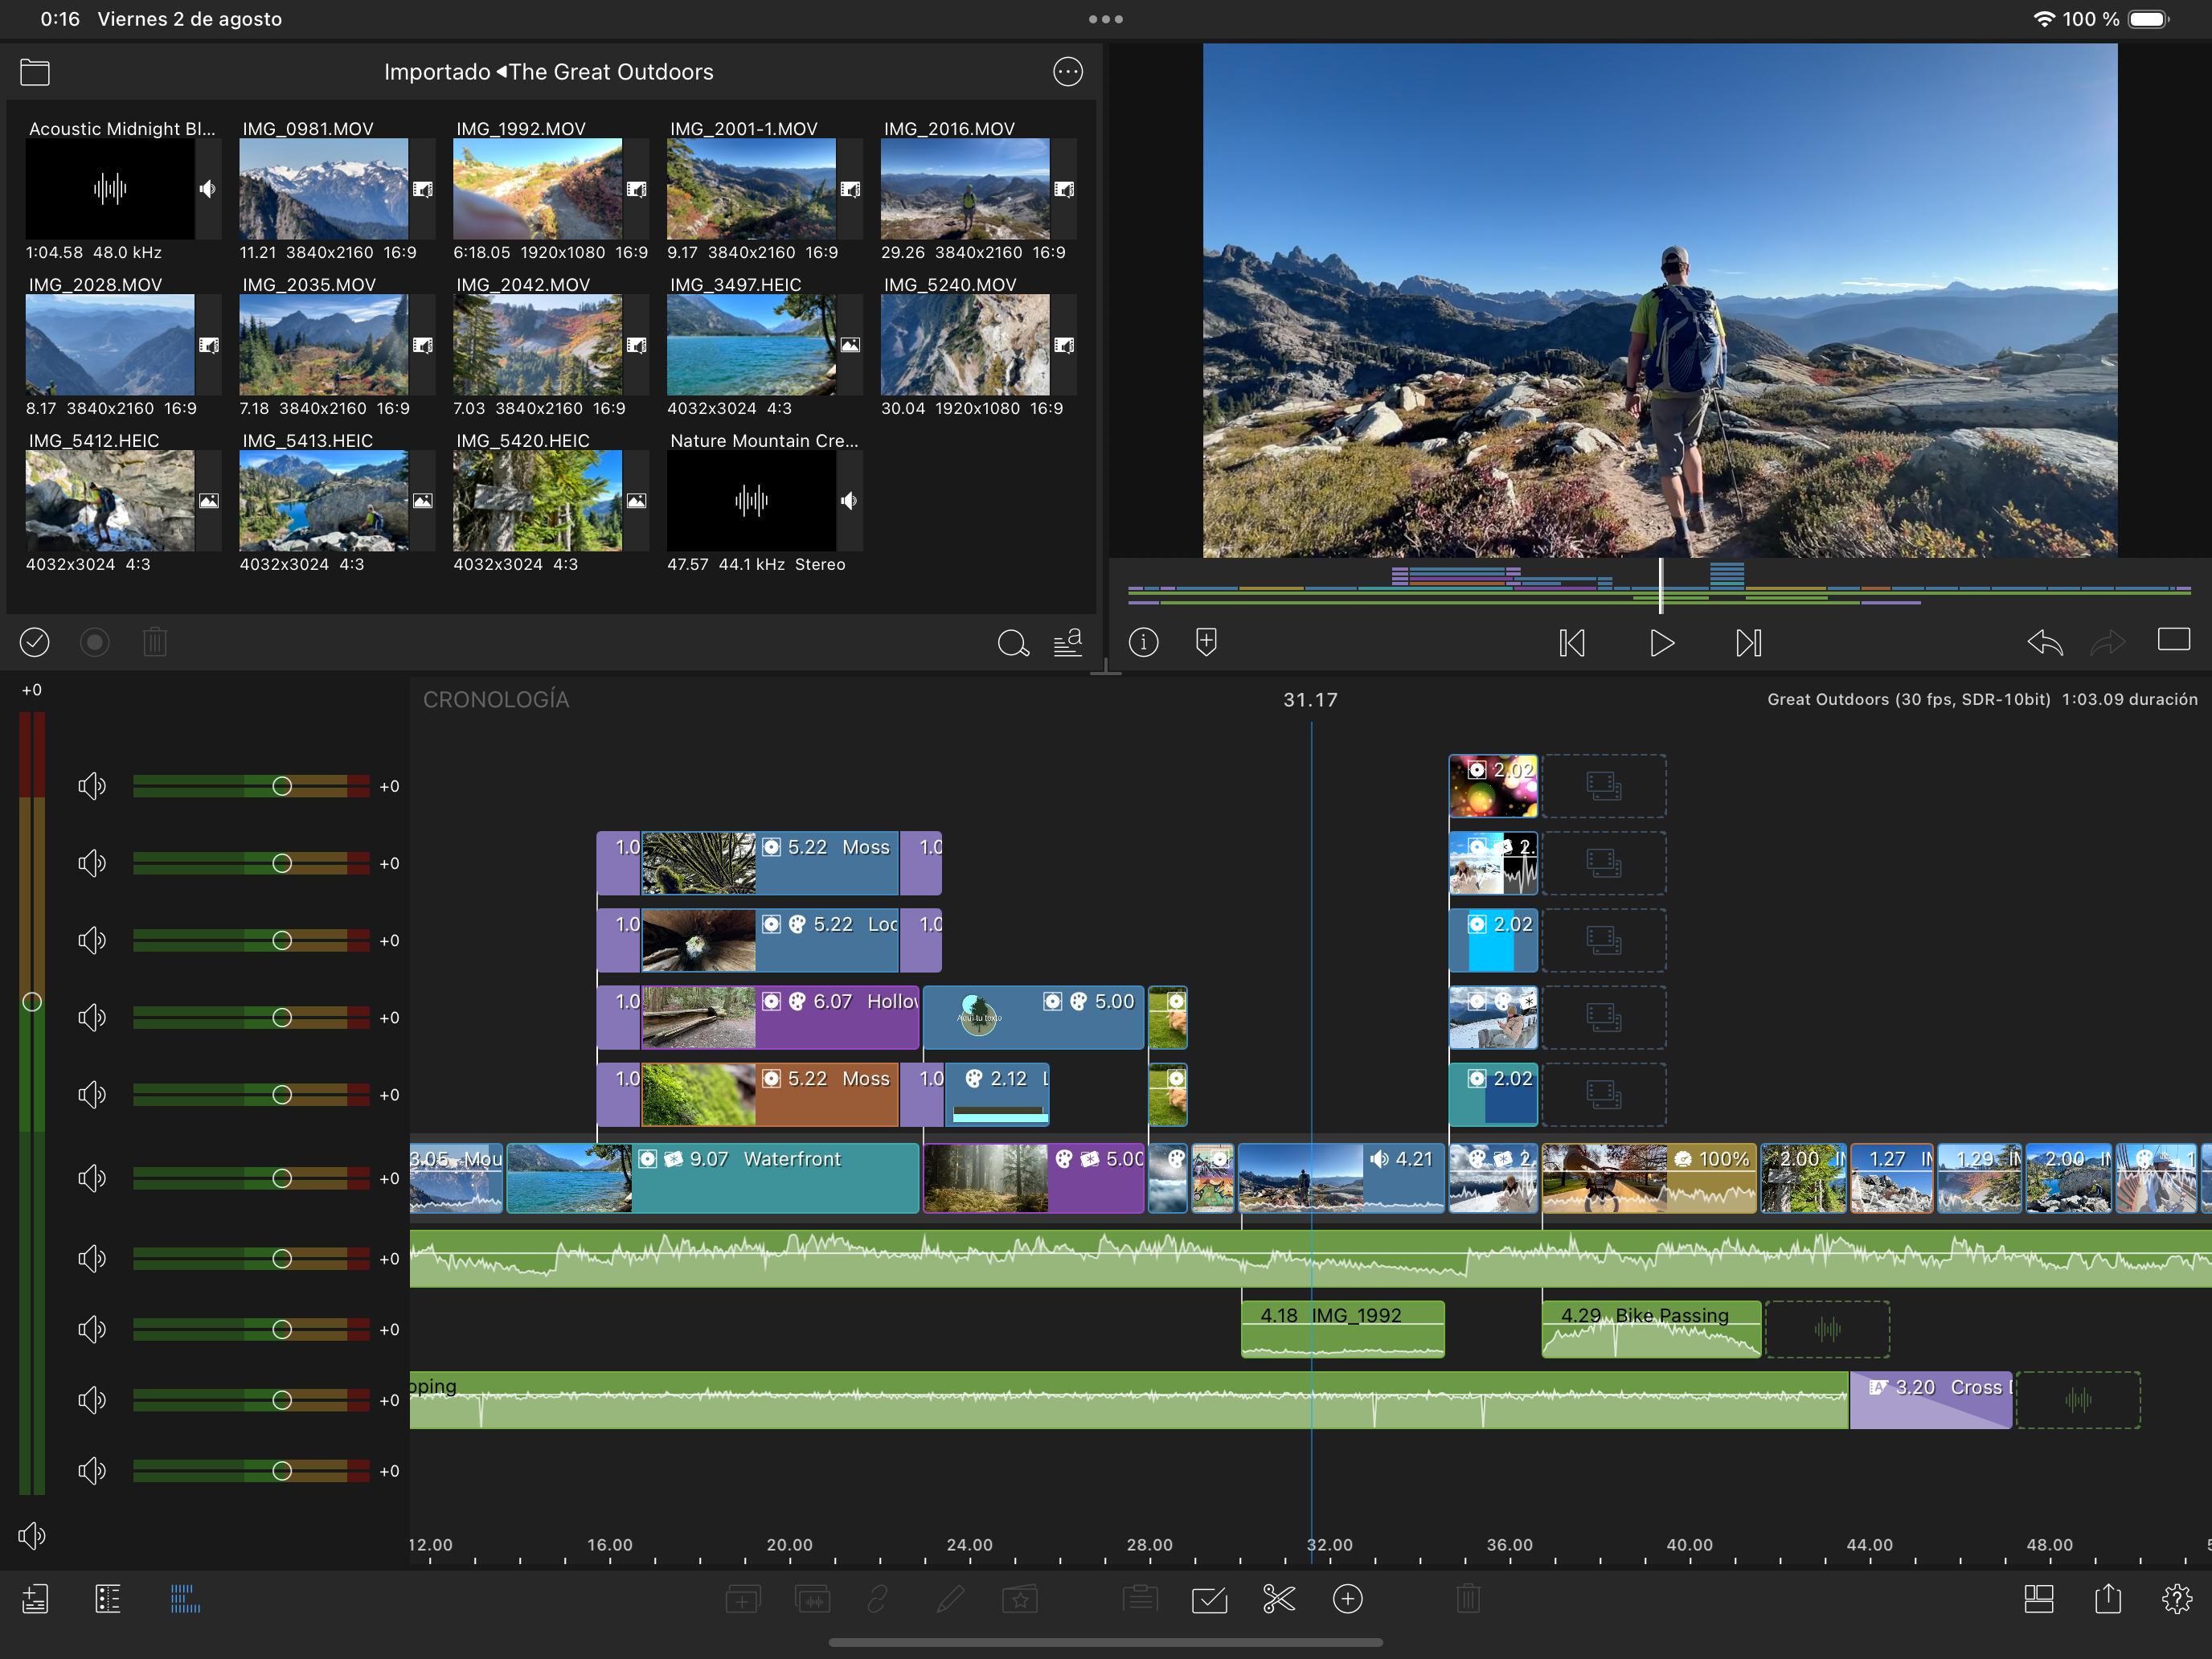The width and height of the screenshot is (2212, 1659).
Task: Open the project settings gear
Action: (2176, 1599)
